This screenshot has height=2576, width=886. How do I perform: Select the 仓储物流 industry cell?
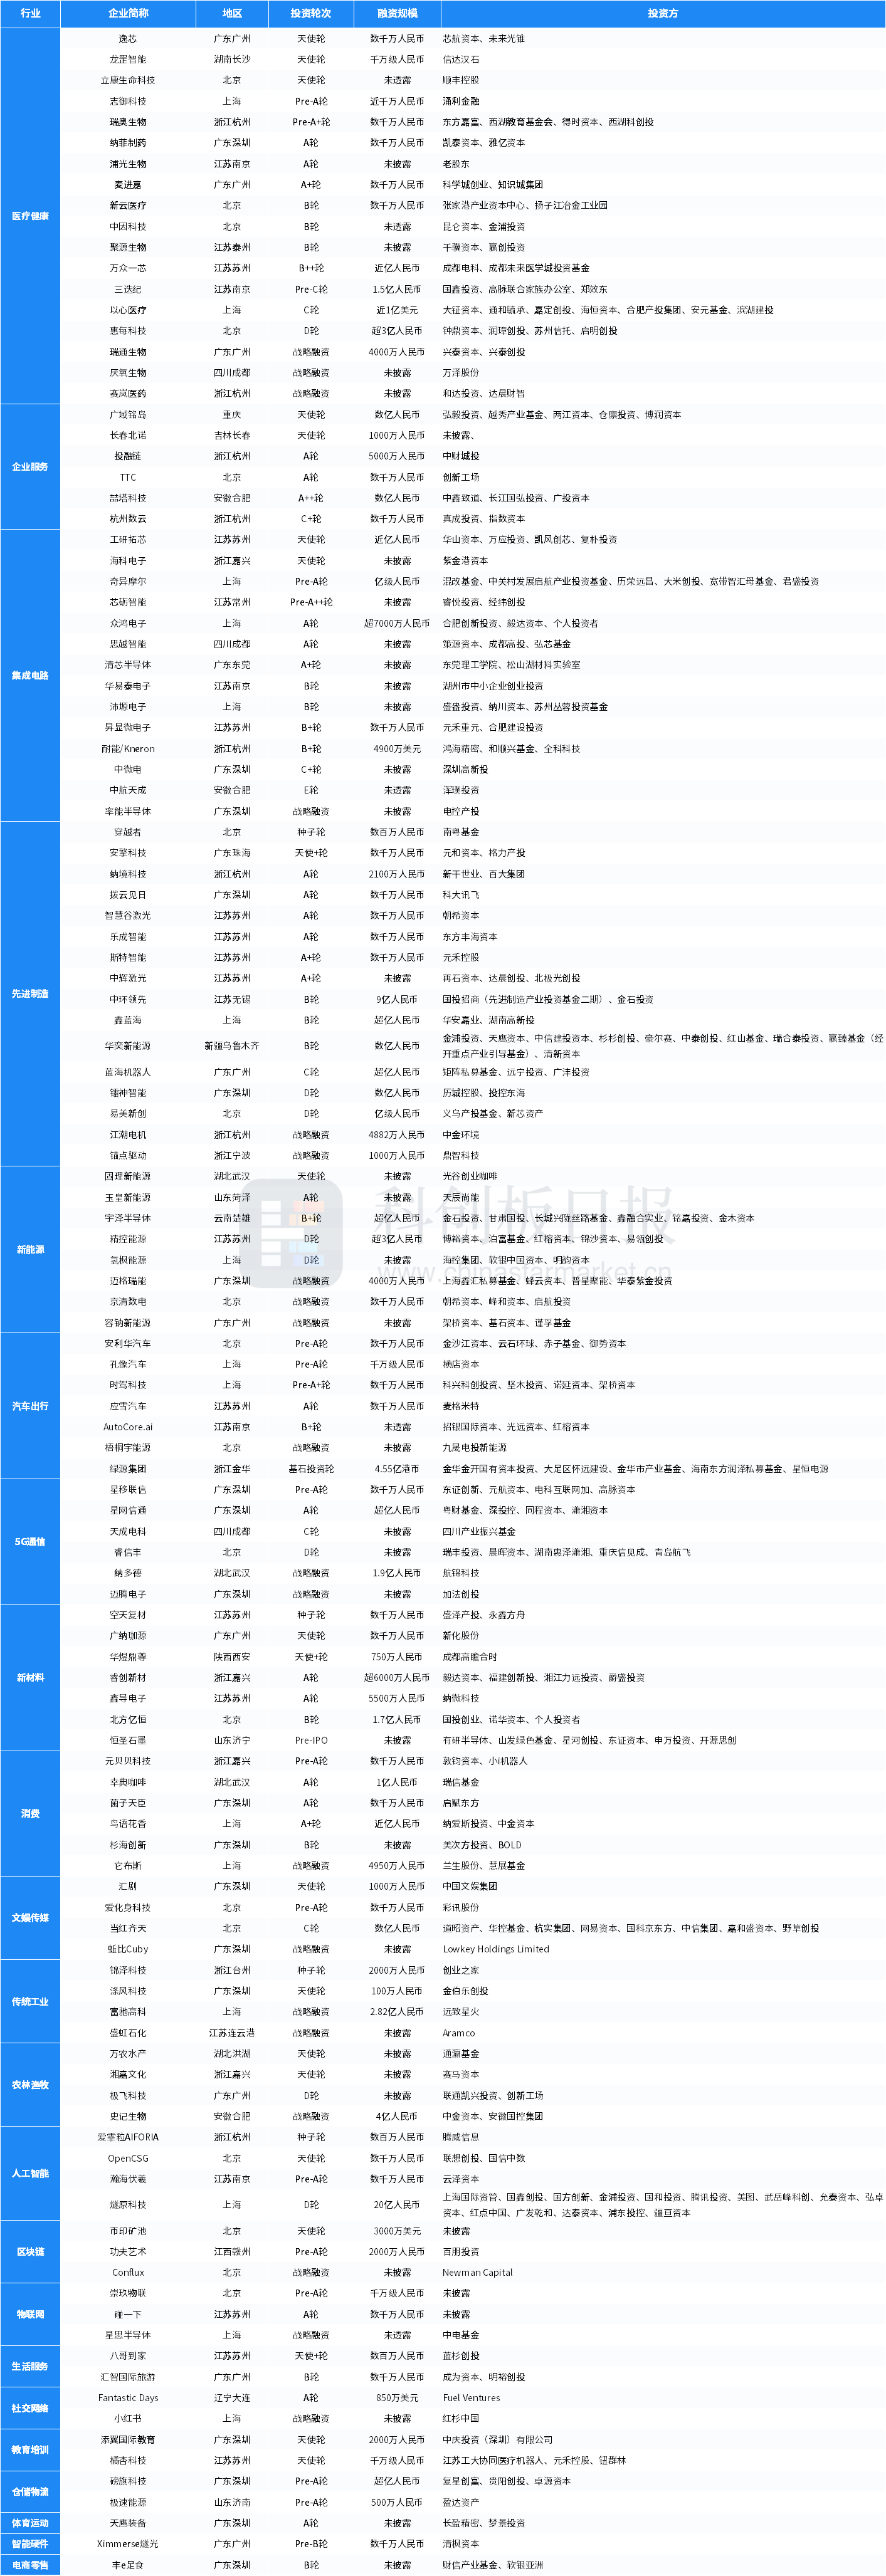30,2492
